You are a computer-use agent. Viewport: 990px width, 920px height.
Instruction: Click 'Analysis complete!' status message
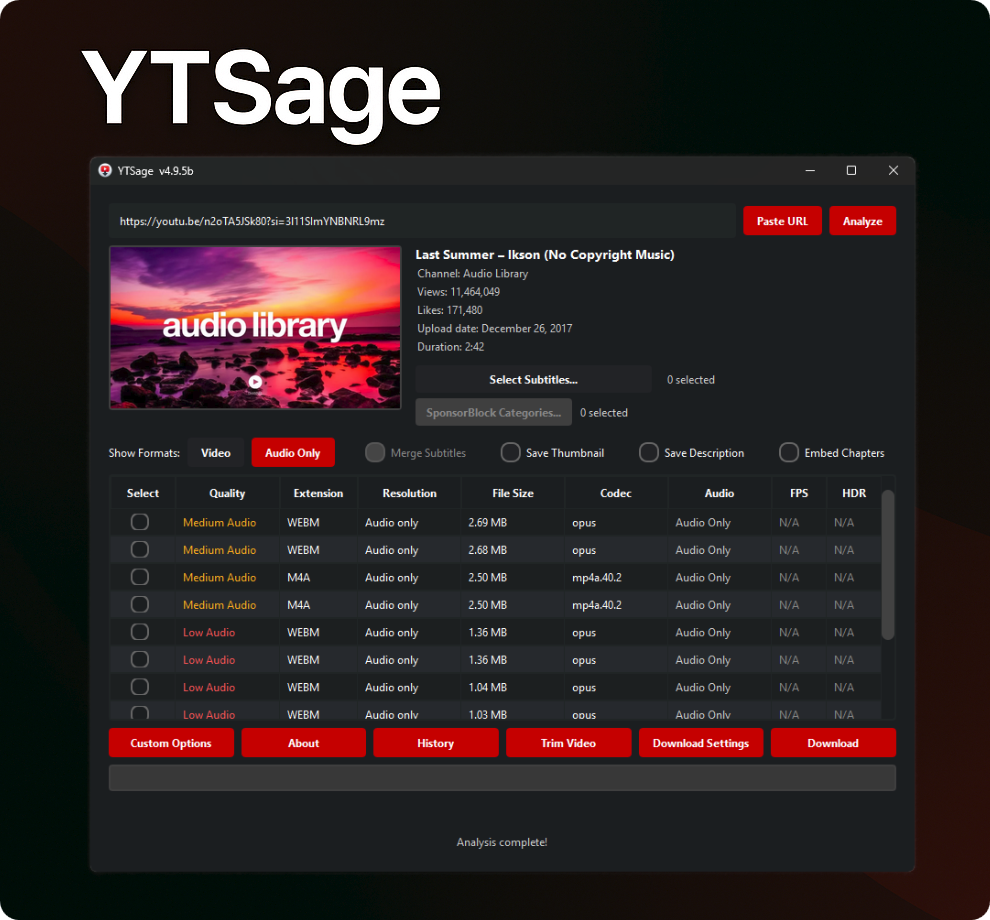(502, 842)
